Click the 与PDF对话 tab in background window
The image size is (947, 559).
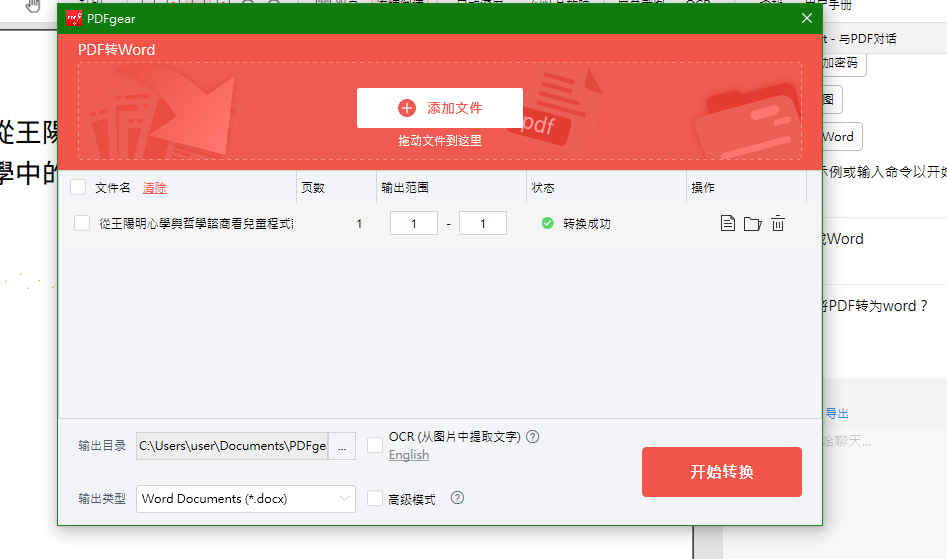point(867,39)
